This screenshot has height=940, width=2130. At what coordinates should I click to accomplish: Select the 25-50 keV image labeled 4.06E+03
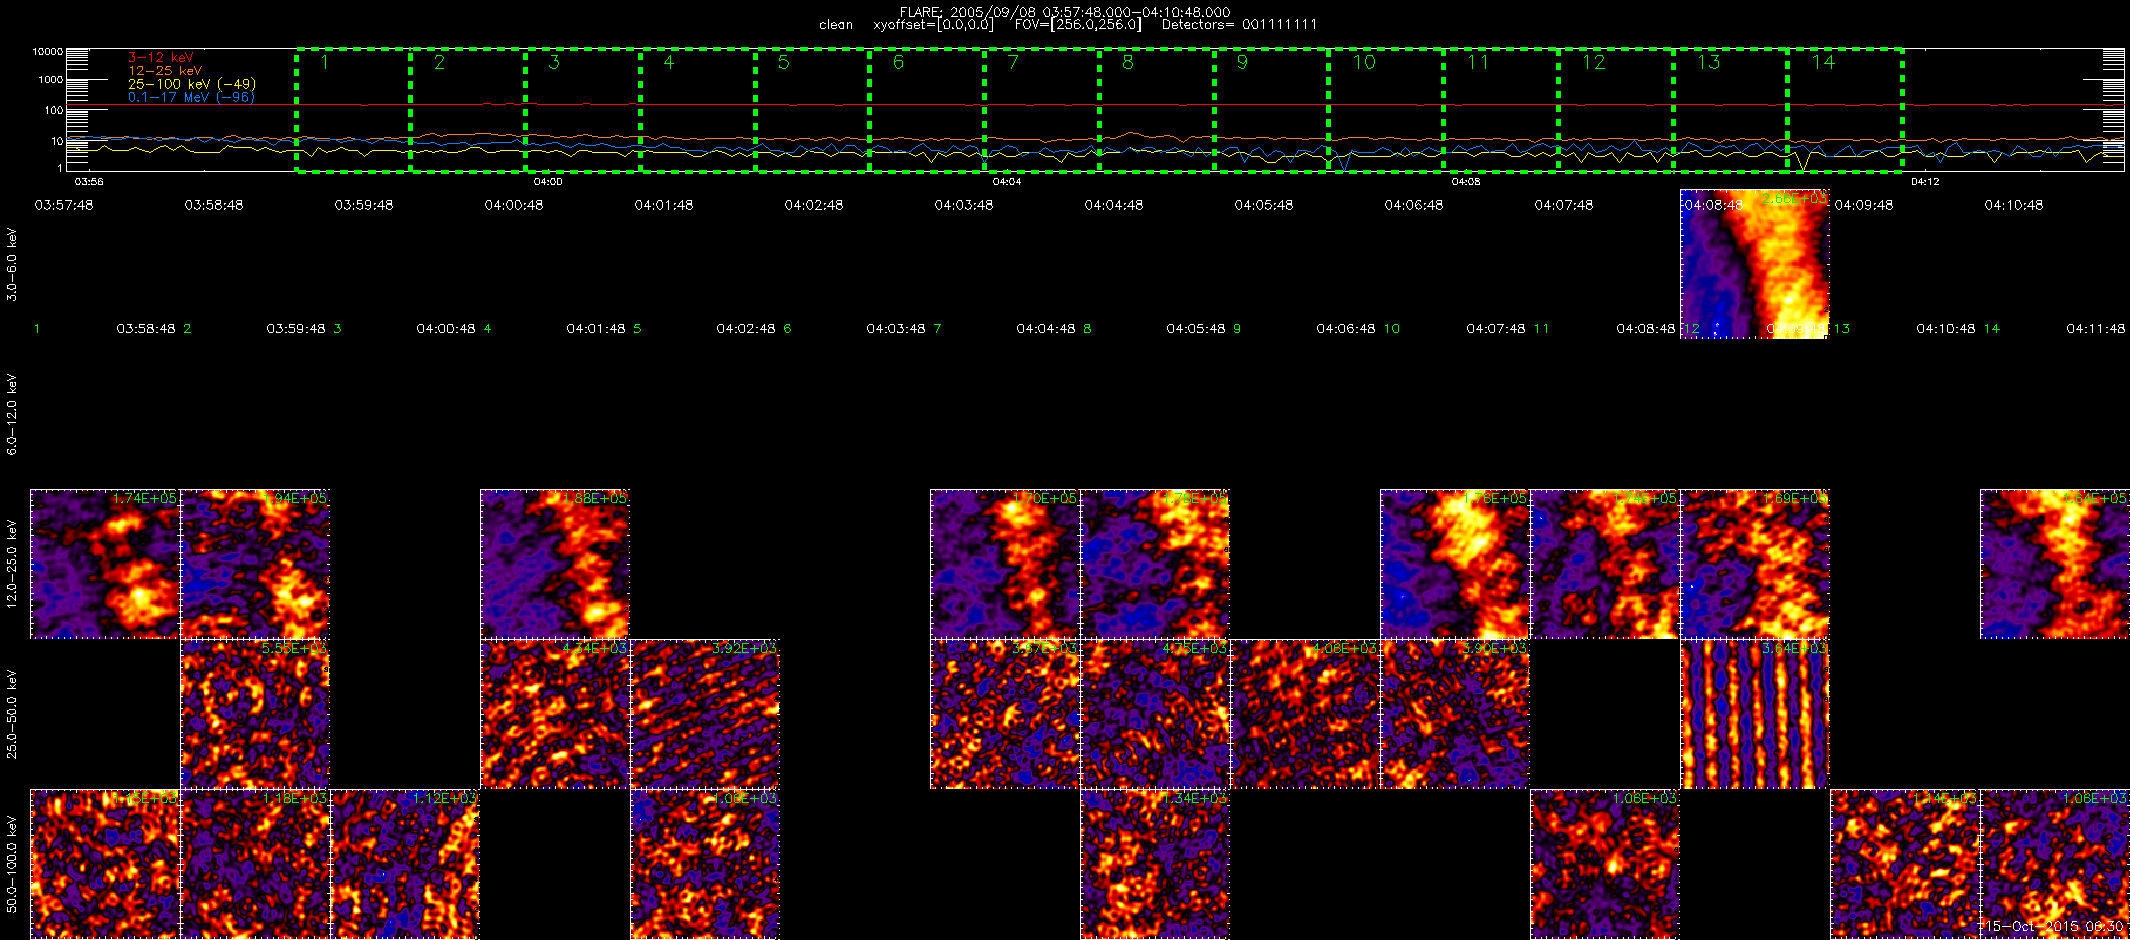(x=1305, y=714)
